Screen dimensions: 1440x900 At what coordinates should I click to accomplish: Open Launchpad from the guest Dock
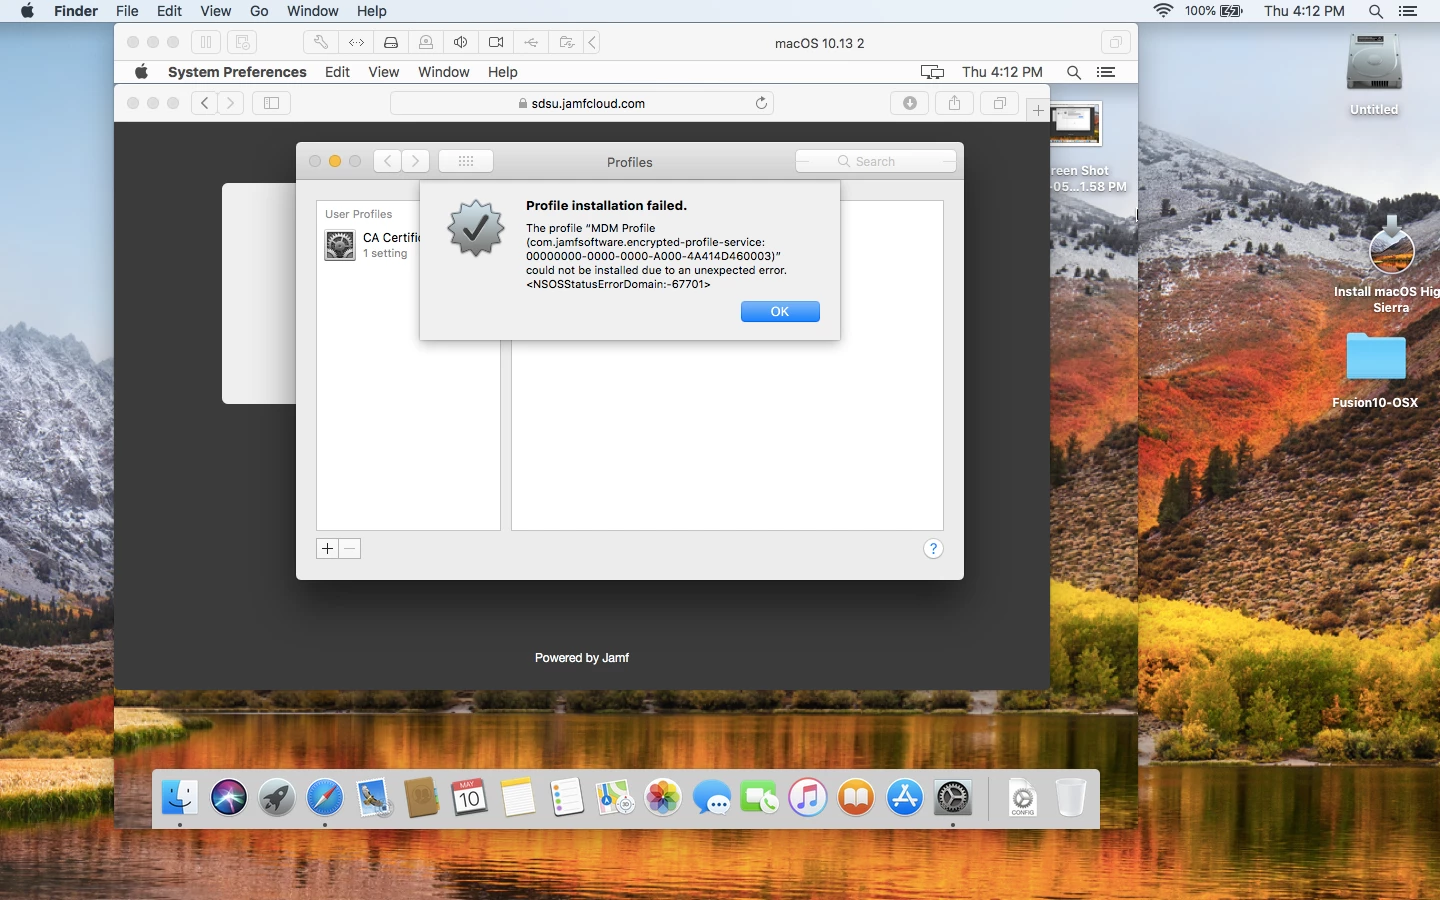(277, 798)
